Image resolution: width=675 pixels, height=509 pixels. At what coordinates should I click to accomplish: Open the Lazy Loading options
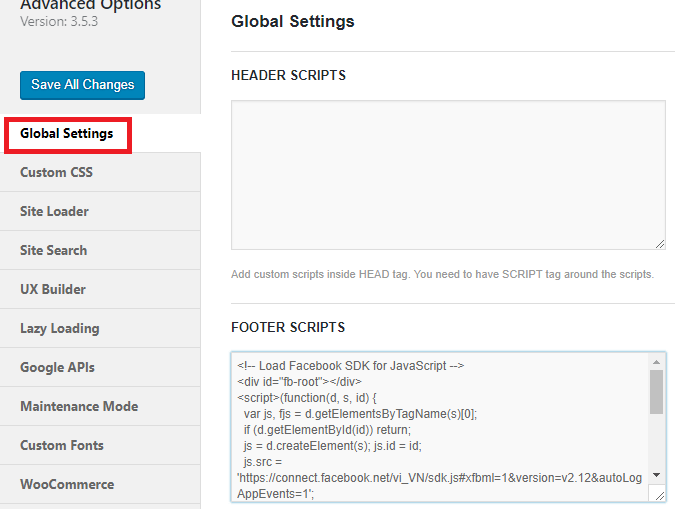coord(100,329)
